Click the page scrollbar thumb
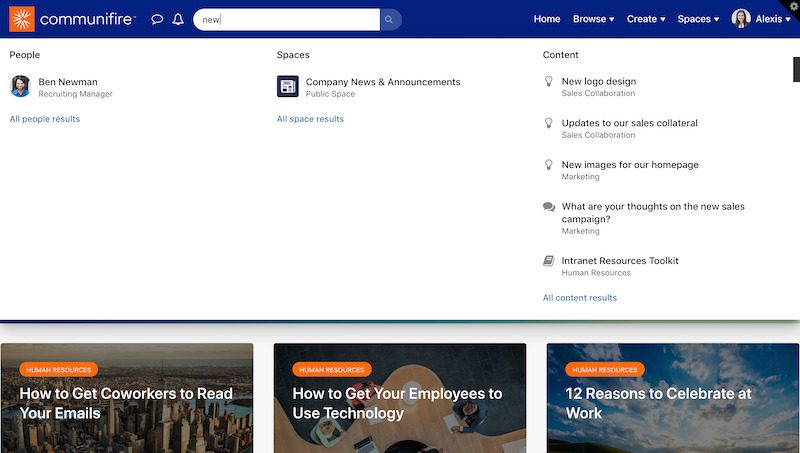This screenshot has height=453, width=800. coord(796,69)
